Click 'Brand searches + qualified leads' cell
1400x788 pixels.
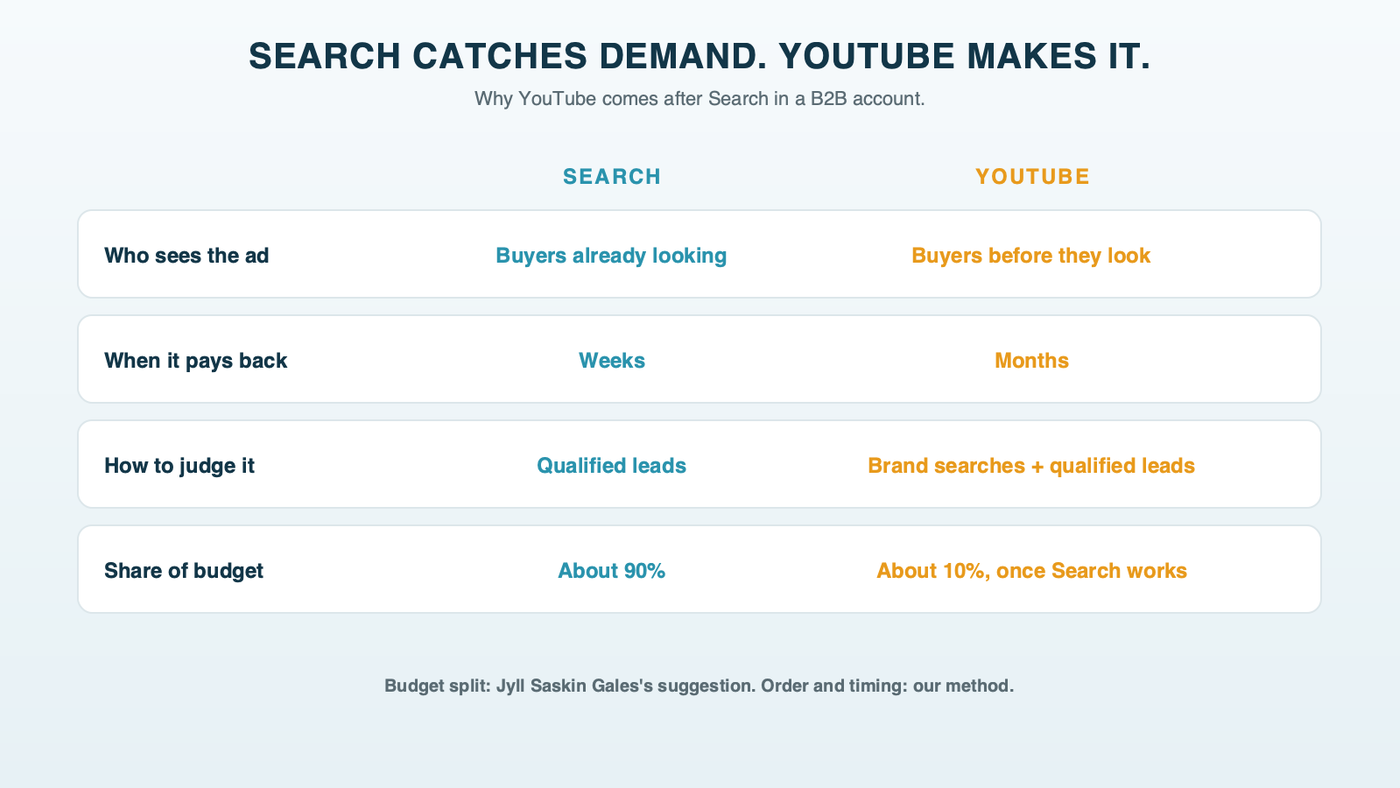(1031, 465)
